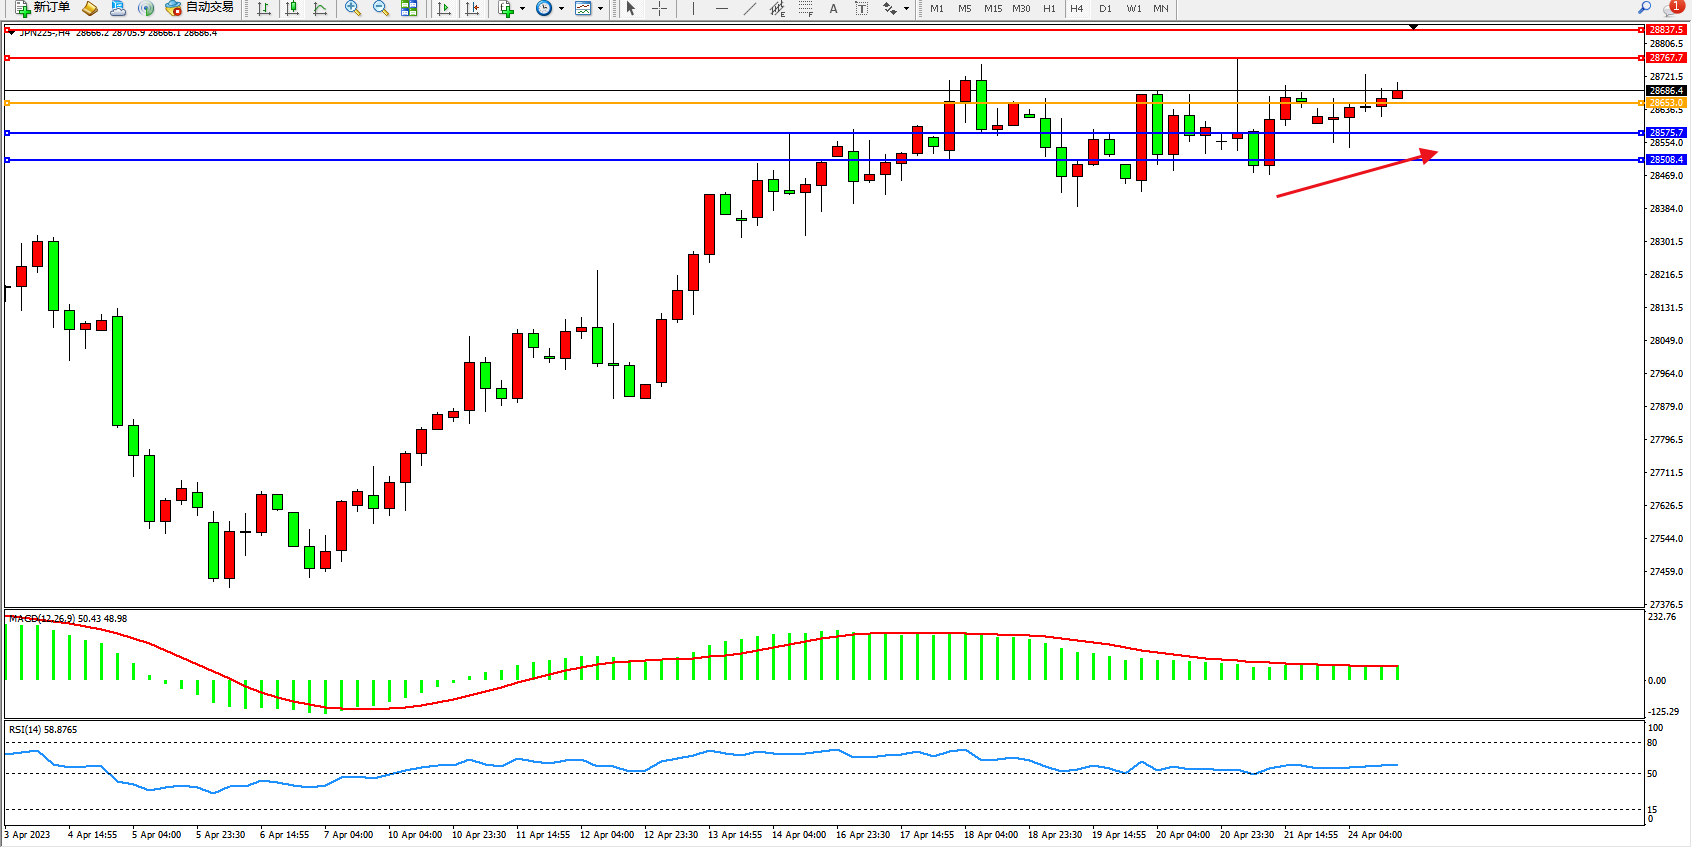1692x848 pixels.
Task: Switch to the D1 timeframe
Action: click(x=1105, y=8)
